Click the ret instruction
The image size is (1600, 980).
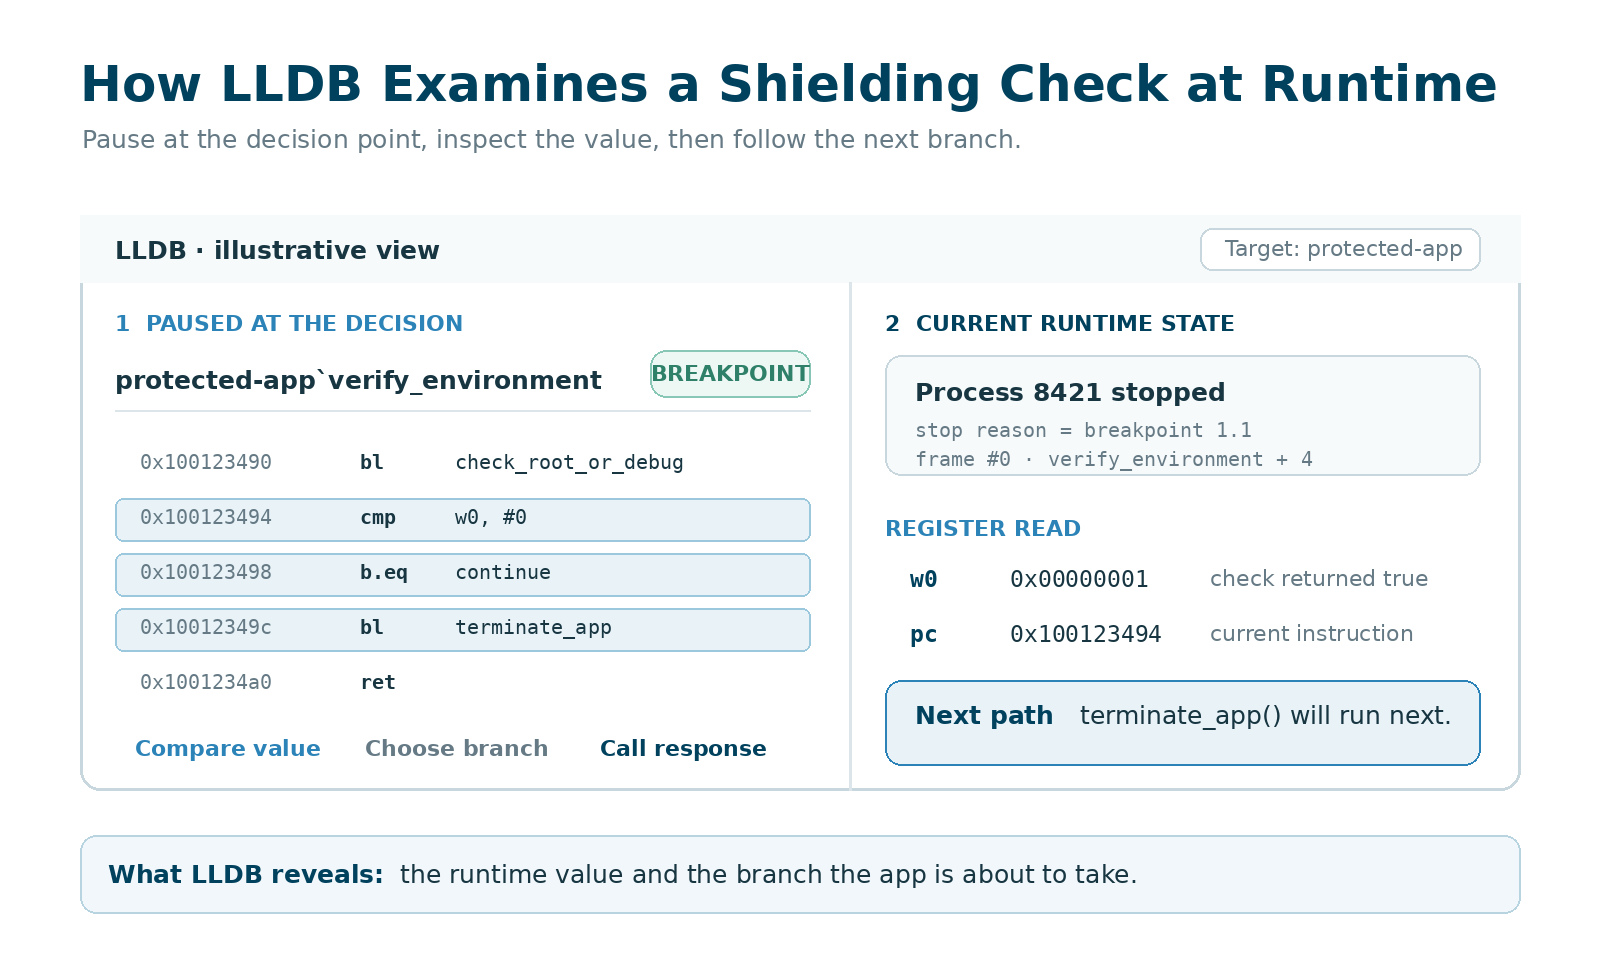[x=378, y=682]
